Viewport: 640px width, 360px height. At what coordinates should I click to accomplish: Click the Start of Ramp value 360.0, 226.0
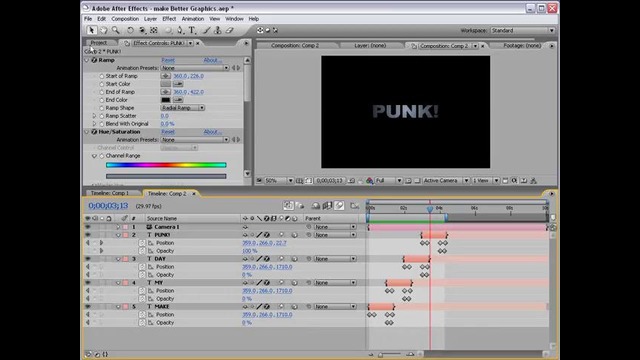click(189, 76)
